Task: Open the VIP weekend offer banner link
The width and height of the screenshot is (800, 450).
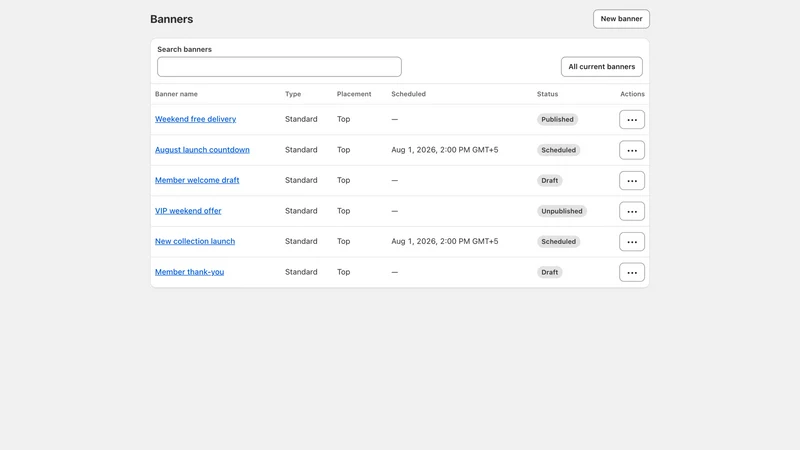Action: click(188, 211)
